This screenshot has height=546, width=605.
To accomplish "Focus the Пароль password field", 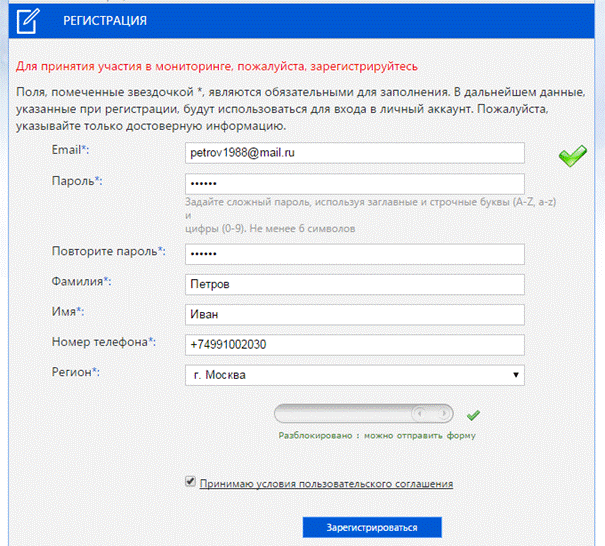I will click(355, 184).
